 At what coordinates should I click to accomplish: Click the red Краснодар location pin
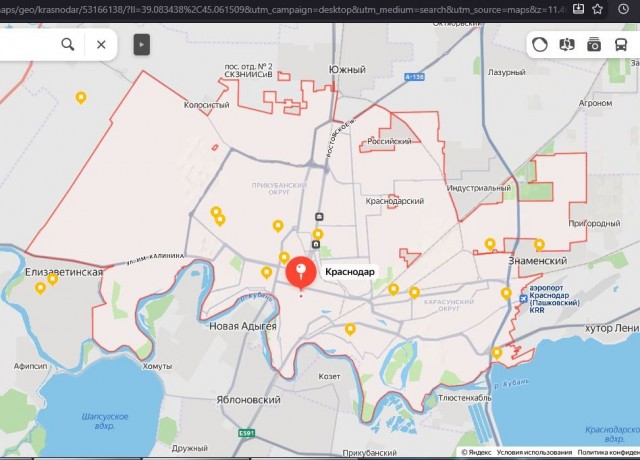301,273
